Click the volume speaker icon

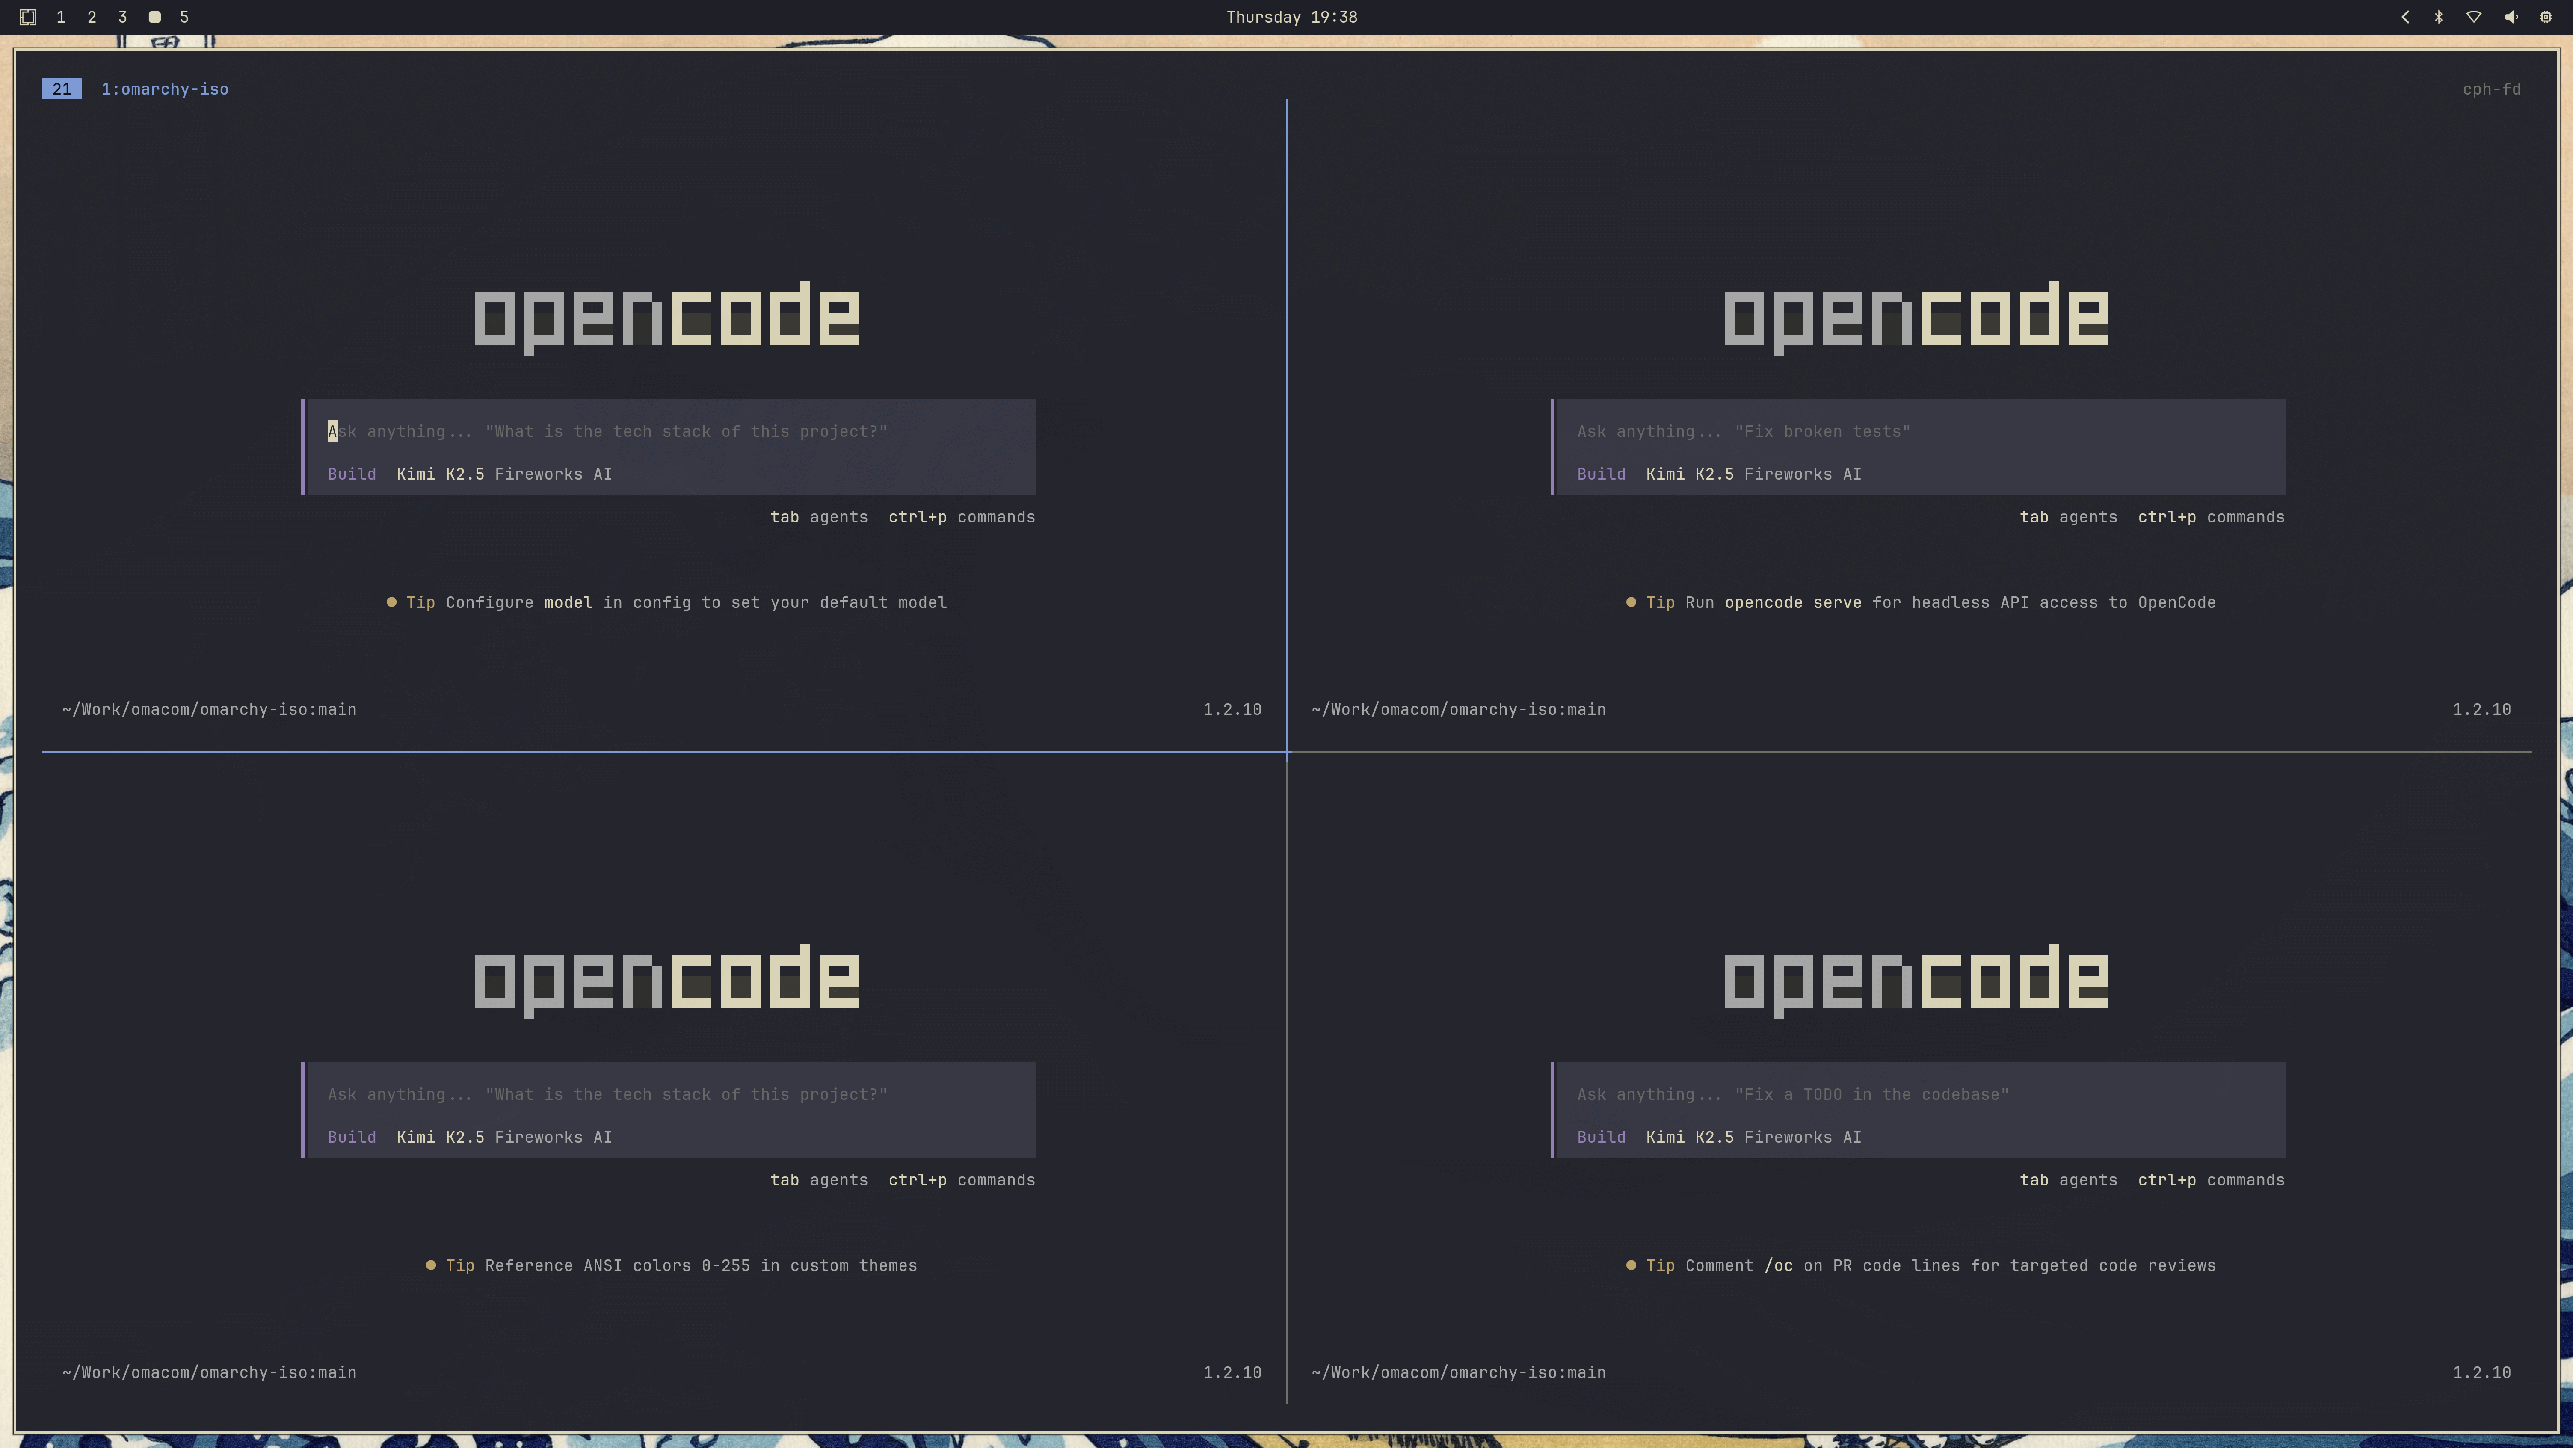click(2511, 17)
